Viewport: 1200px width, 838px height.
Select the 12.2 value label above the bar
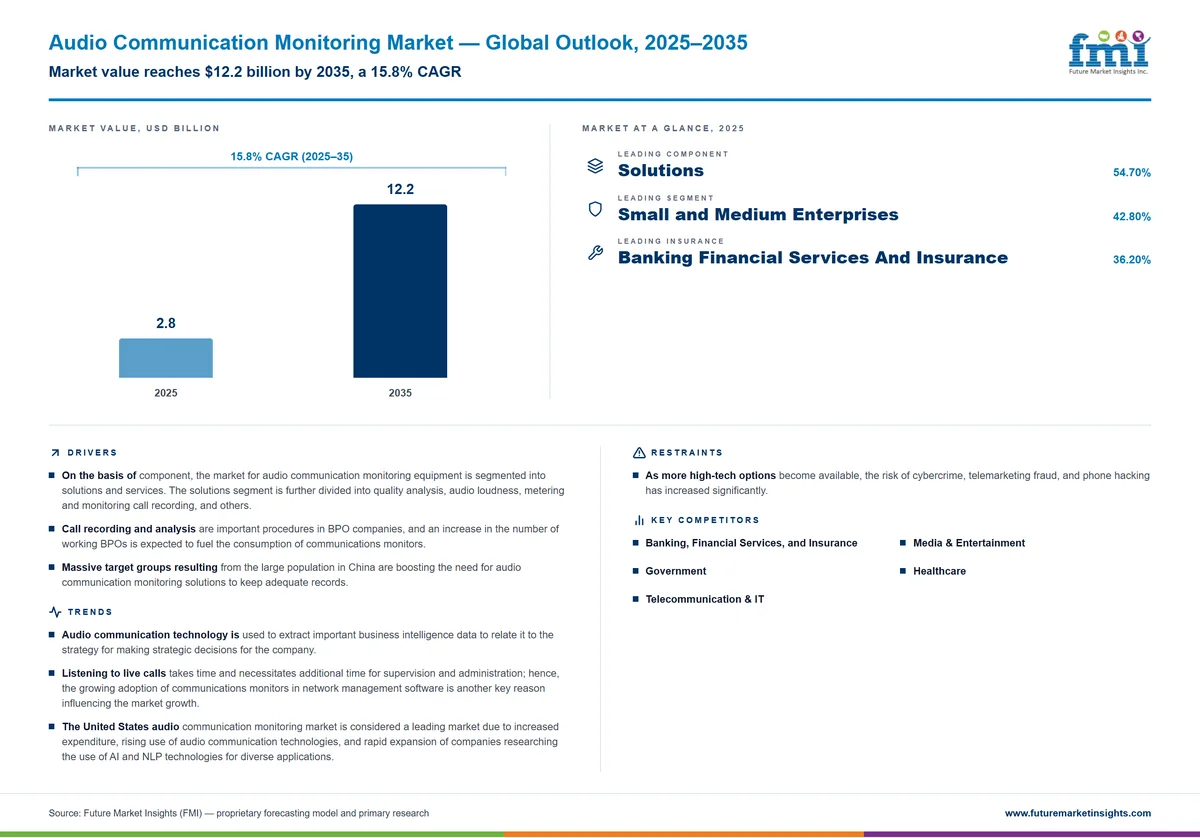[x=400, y=189]
